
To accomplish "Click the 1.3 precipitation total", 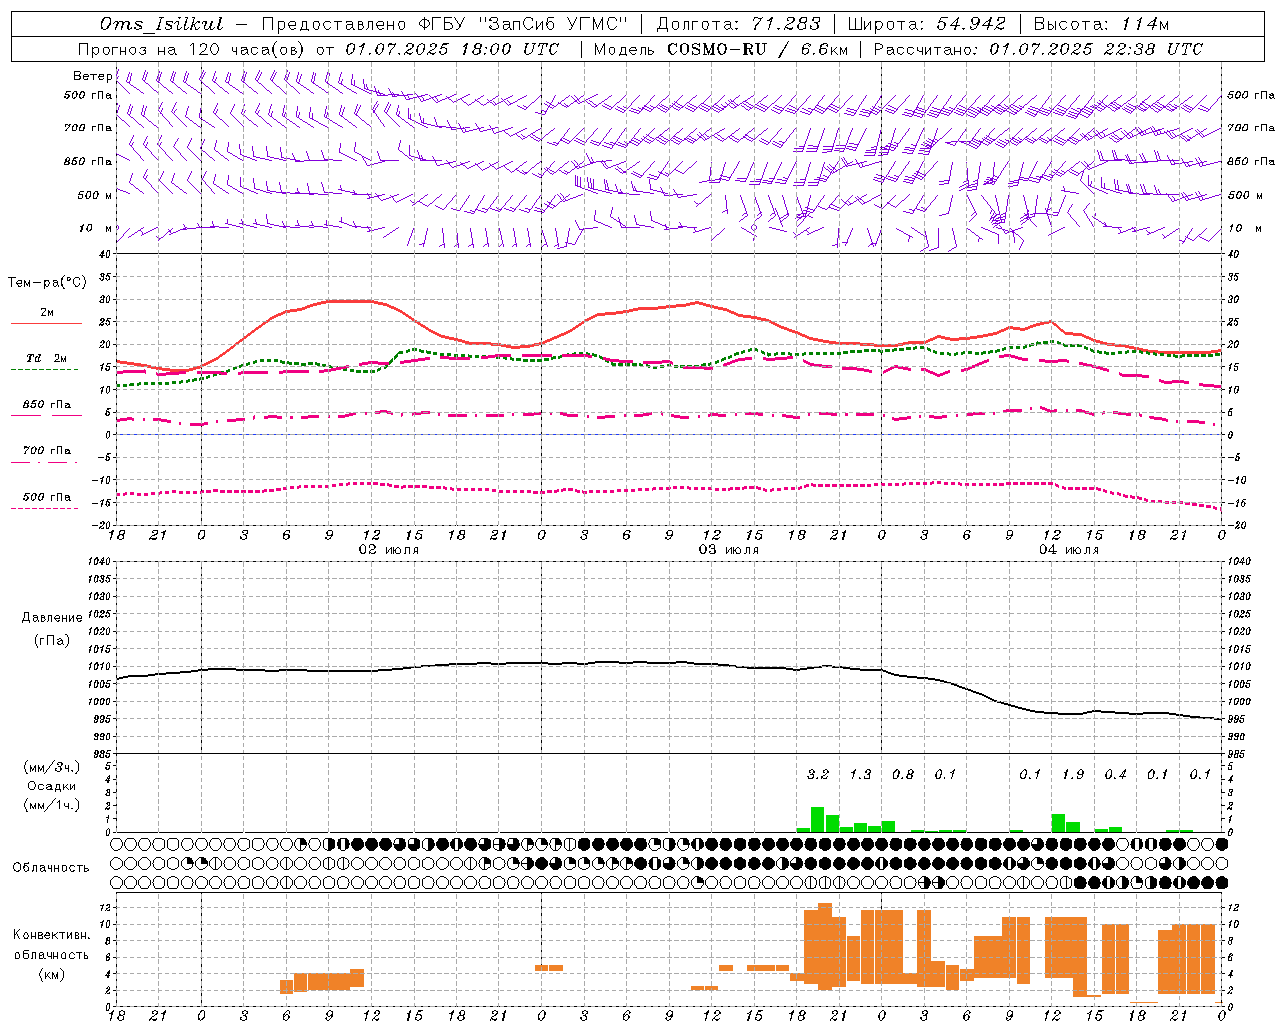I will [x=860, y=774].
